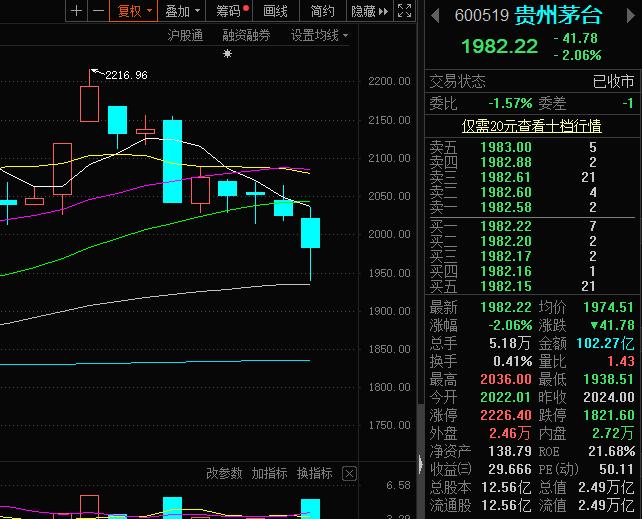Go to next stock arrow
Image resolution: width=642 pixels, height=519 pixels.
click(x=631, y=16)
